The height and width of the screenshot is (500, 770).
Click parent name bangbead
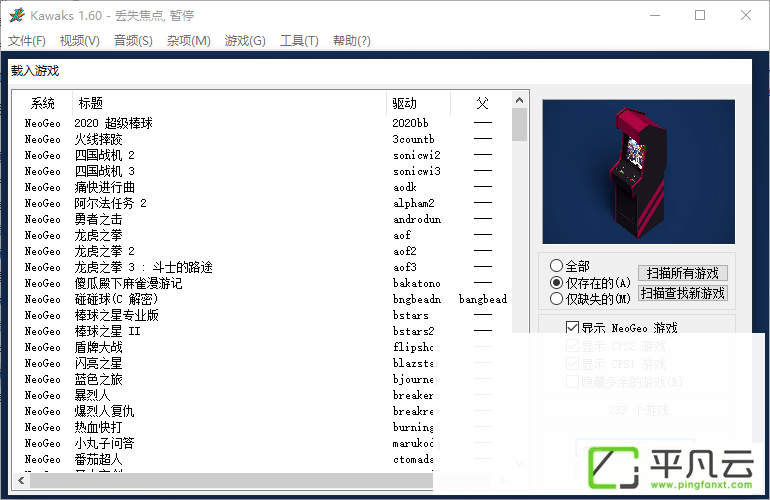(483, 299)
